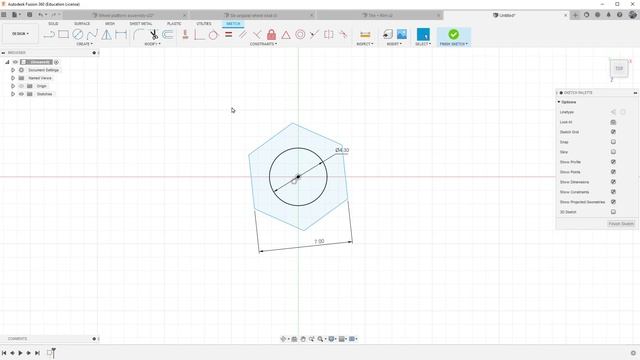Select the Circle sketch tool

78,34
